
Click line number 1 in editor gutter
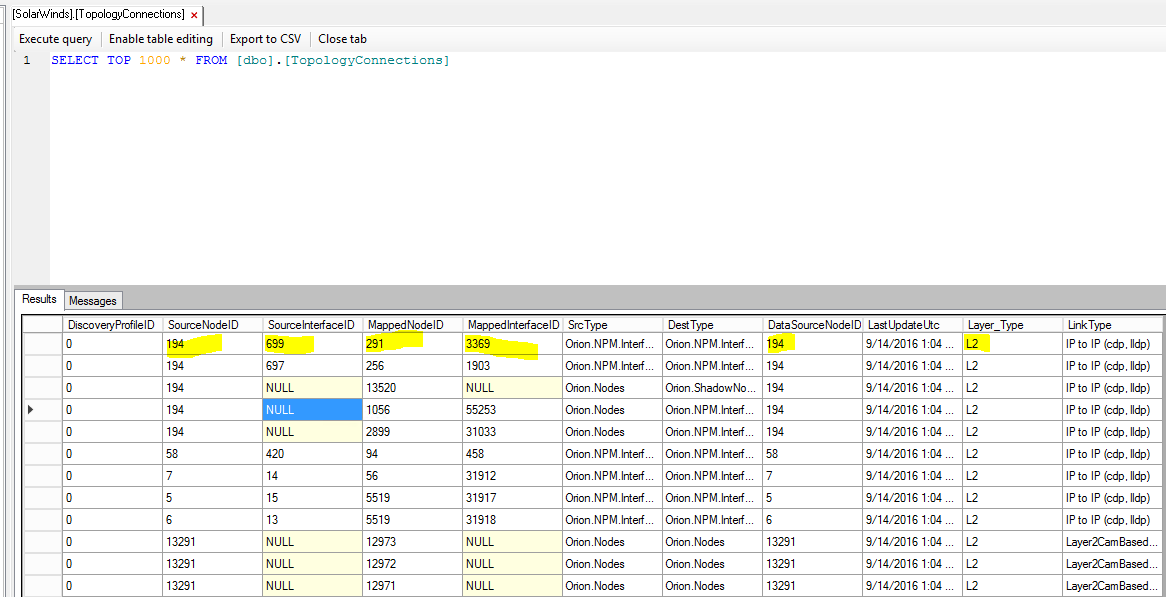pyautogui.click(x=27, y=60)
